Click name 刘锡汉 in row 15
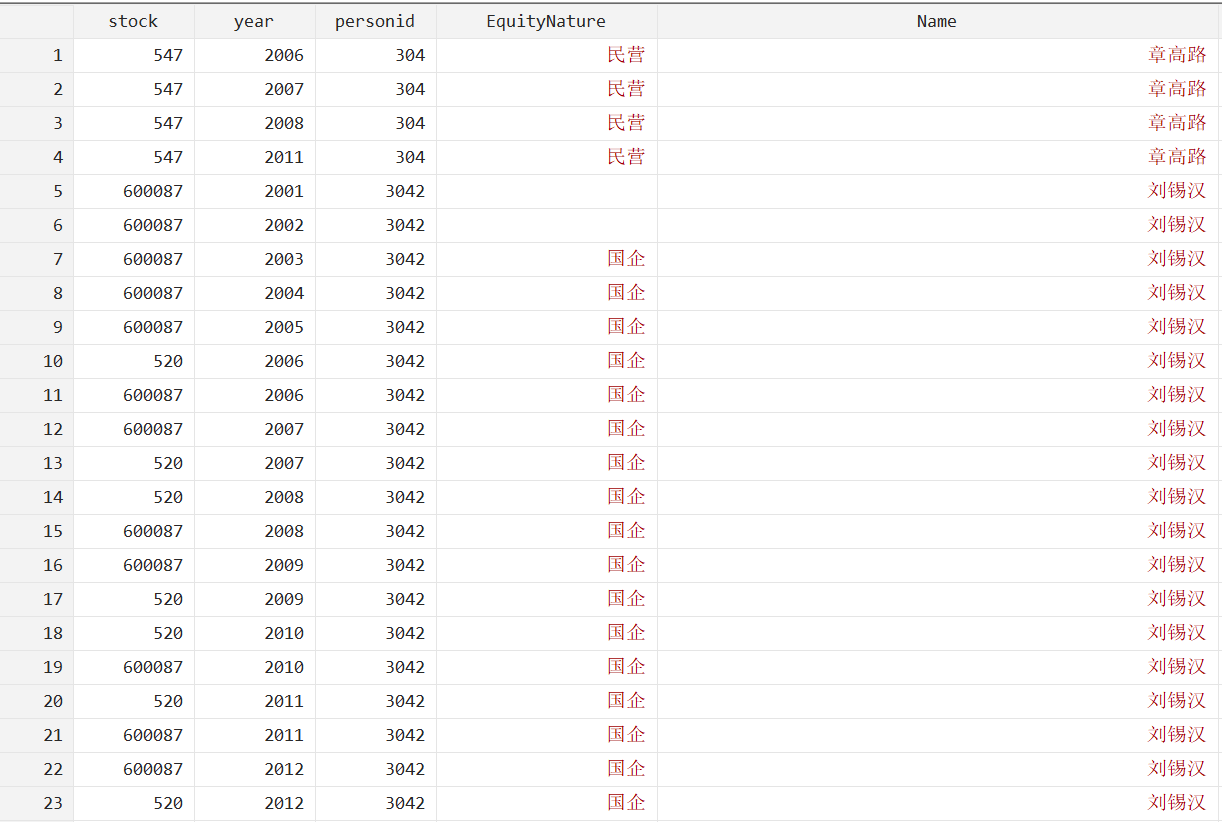The height and width of the screenshot is (822, 1222). pos(1177,531)
